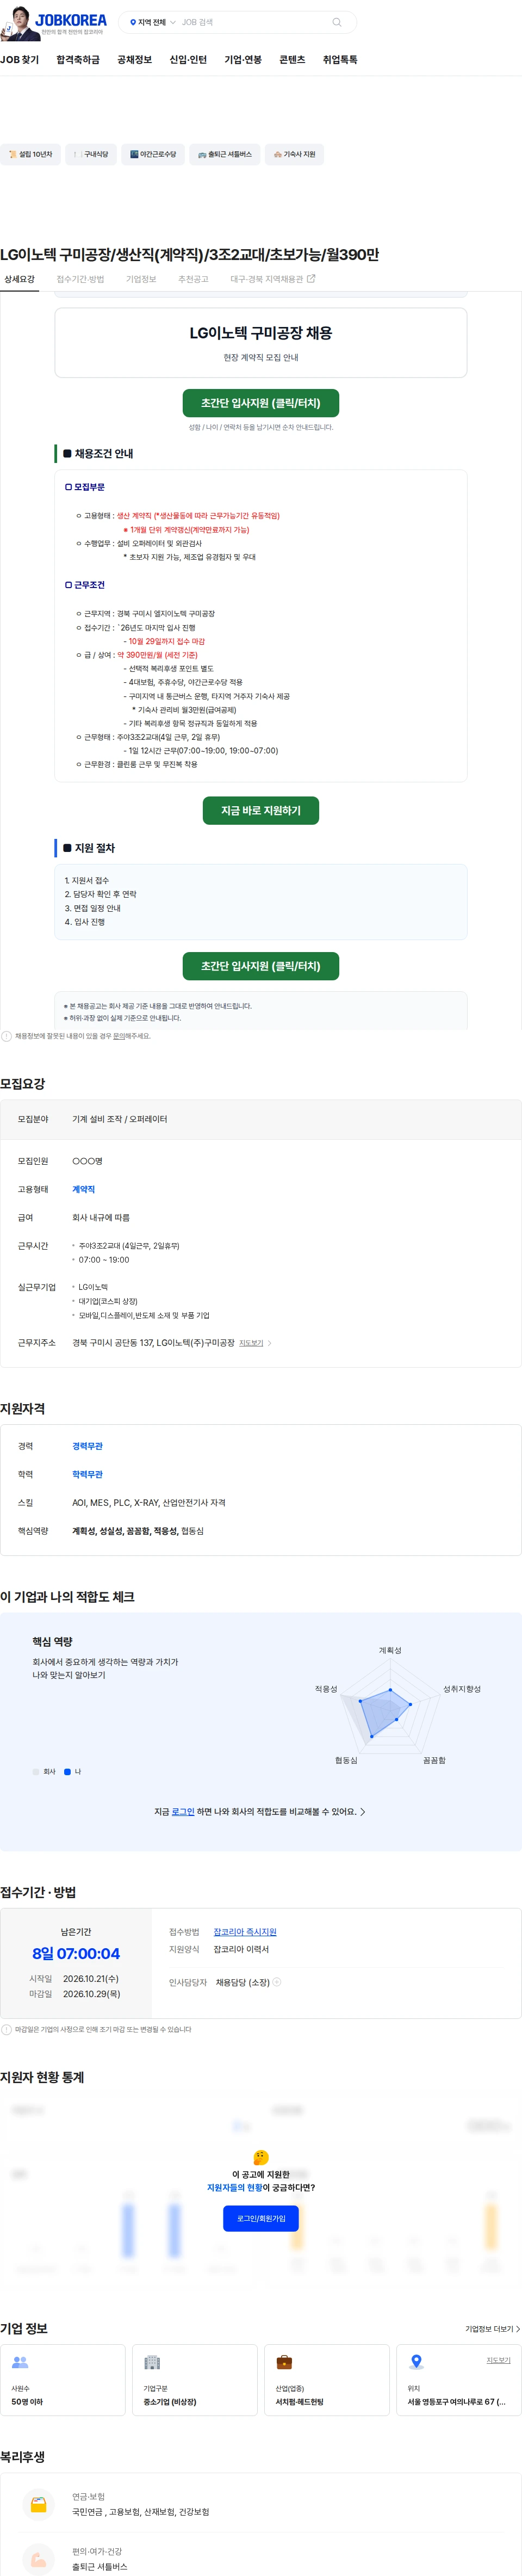Click external-link icon beside 지역채용관

tap(310, 279)
